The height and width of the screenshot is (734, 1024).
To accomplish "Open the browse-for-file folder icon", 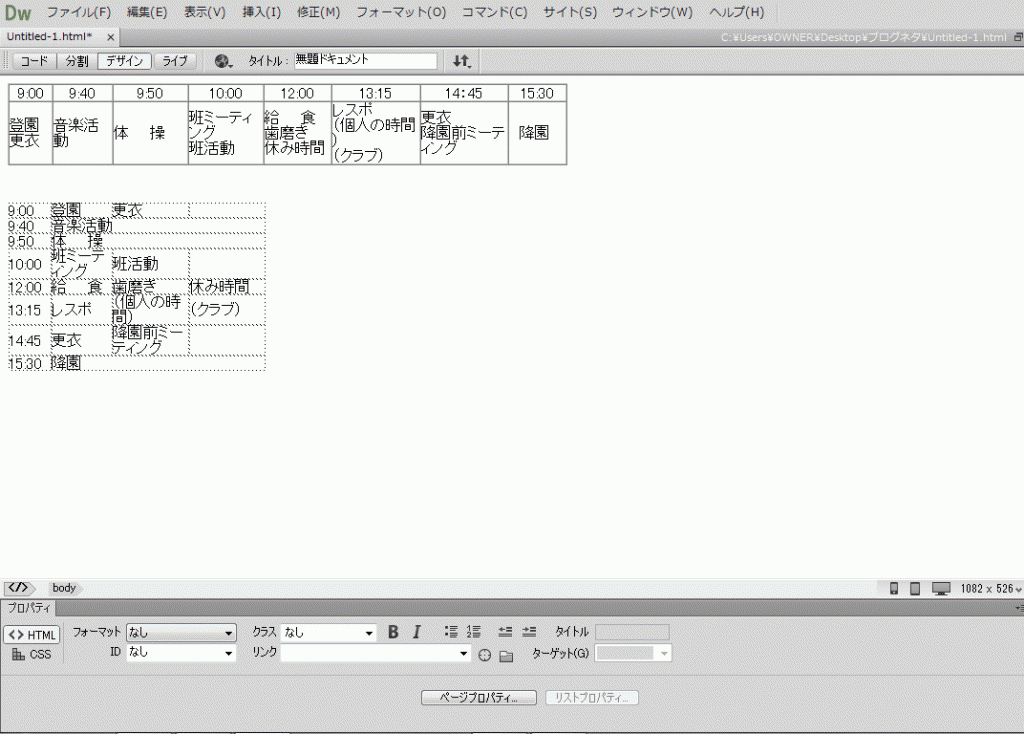I will coord(506,655).
